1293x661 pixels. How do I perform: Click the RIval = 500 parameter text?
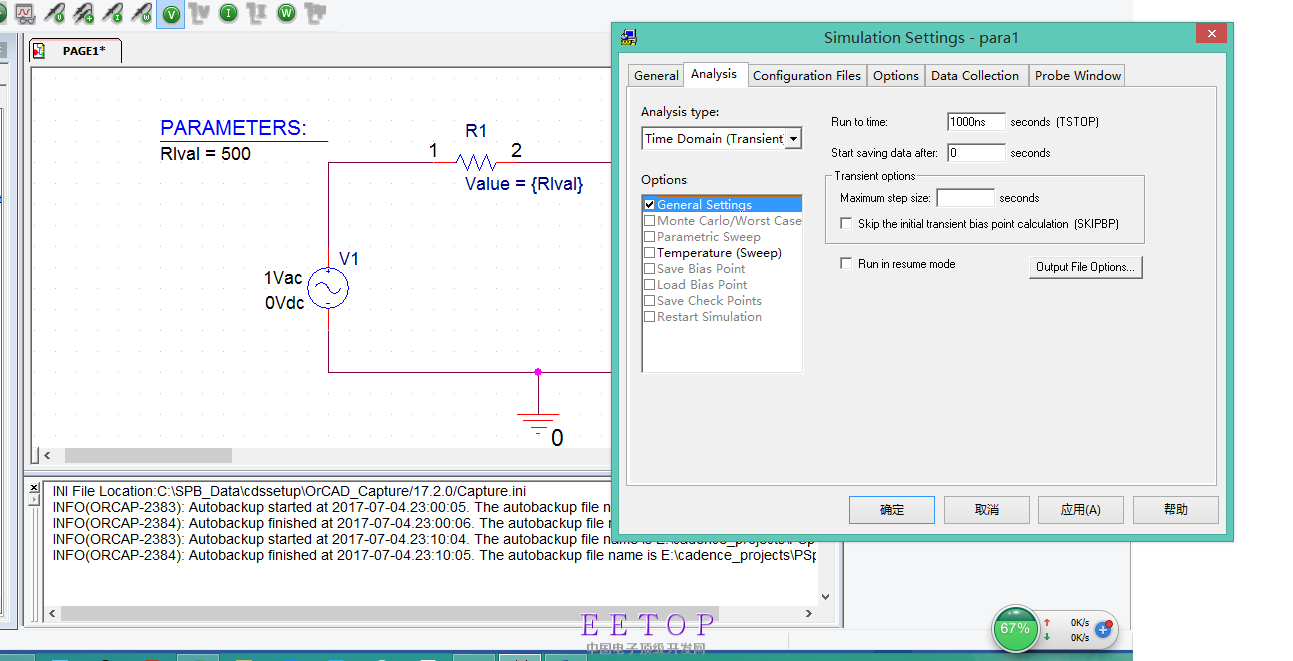[x=205, y=154]
